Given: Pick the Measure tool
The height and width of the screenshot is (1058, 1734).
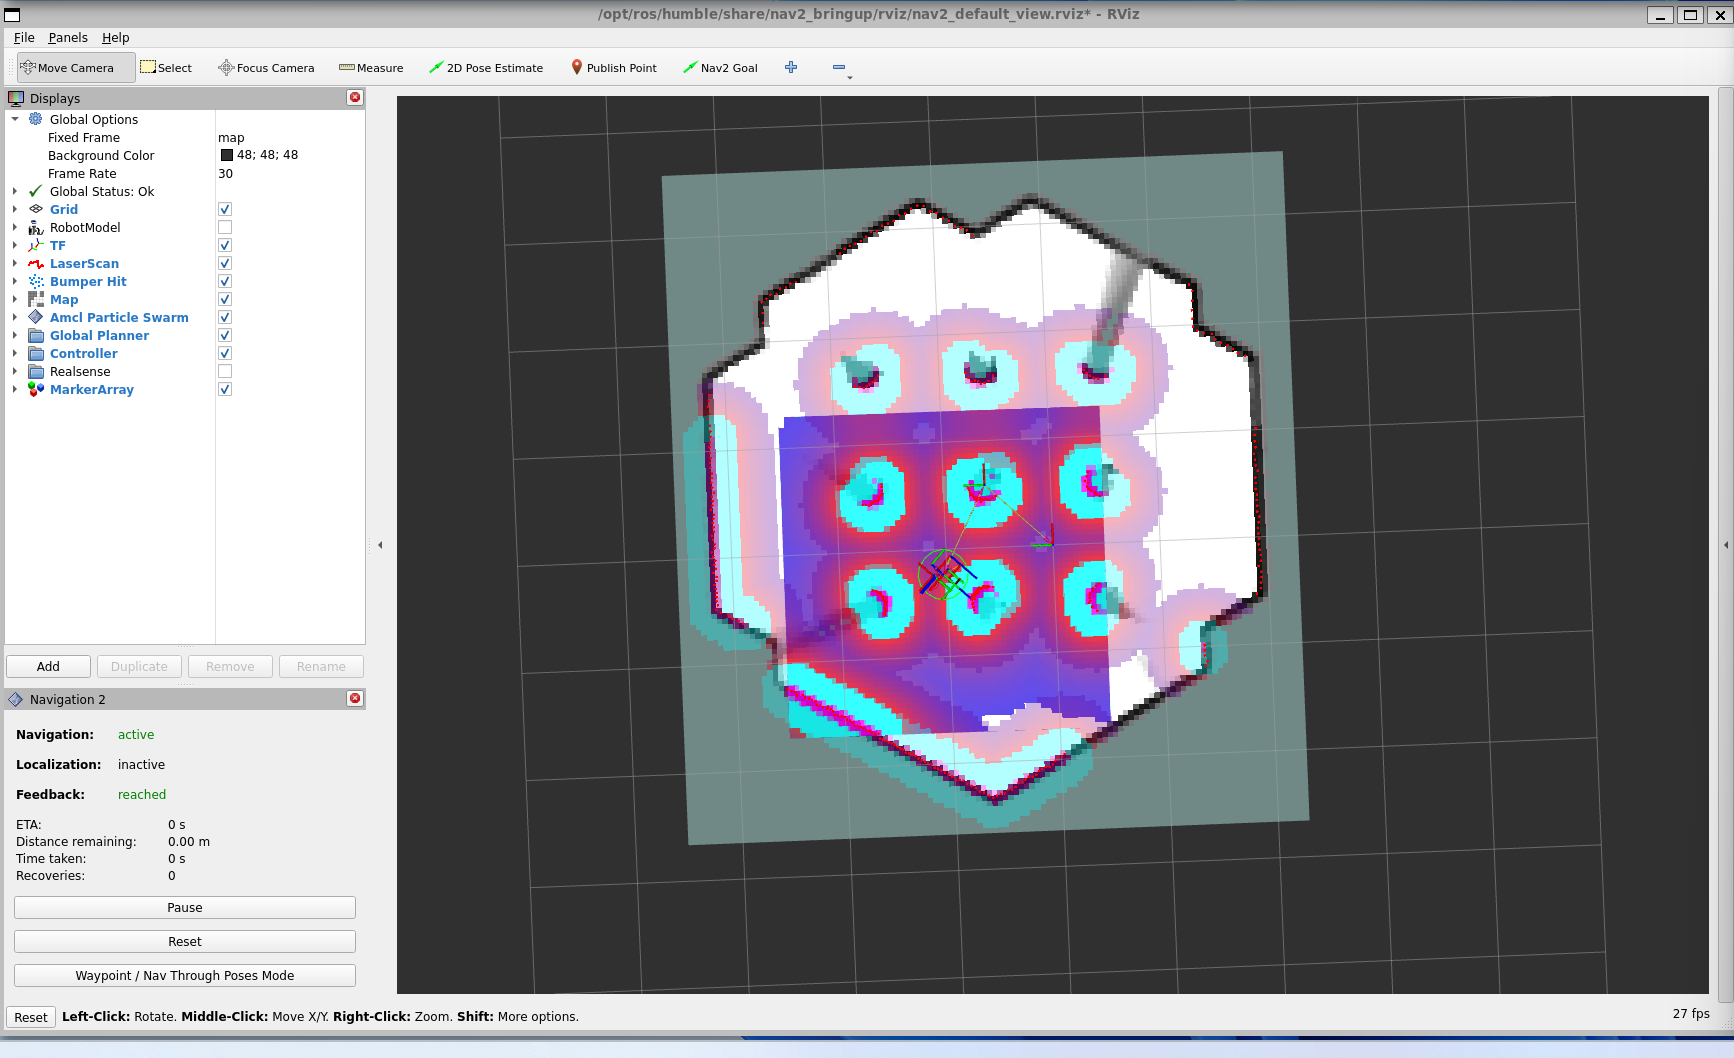Looking at the screenshot, I should click(x=370, y=67).
